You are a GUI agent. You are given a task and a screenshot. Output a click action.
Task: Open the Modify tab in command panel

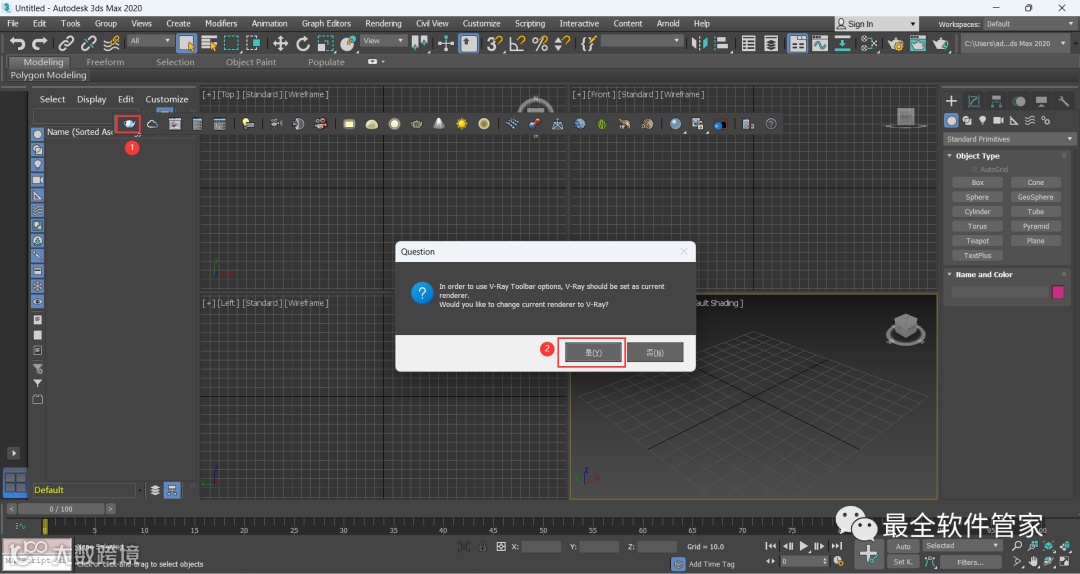[x=973, y=101]
